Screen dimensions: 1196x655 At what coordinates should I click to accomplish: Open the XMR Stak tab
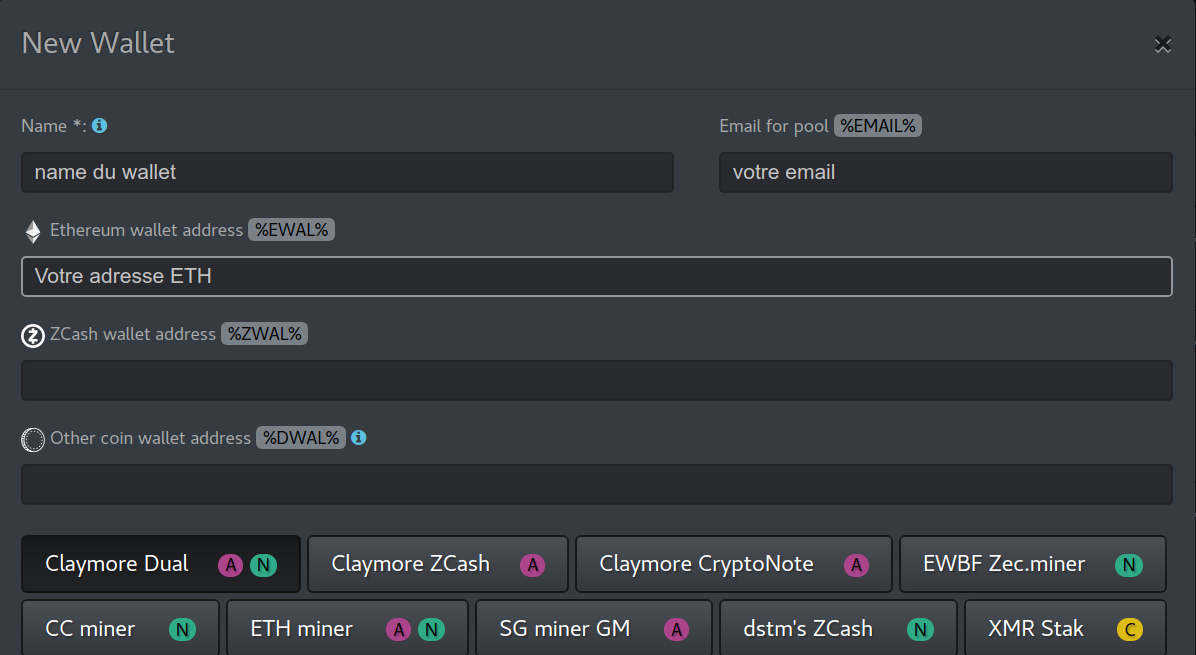tap(1066, 628)
